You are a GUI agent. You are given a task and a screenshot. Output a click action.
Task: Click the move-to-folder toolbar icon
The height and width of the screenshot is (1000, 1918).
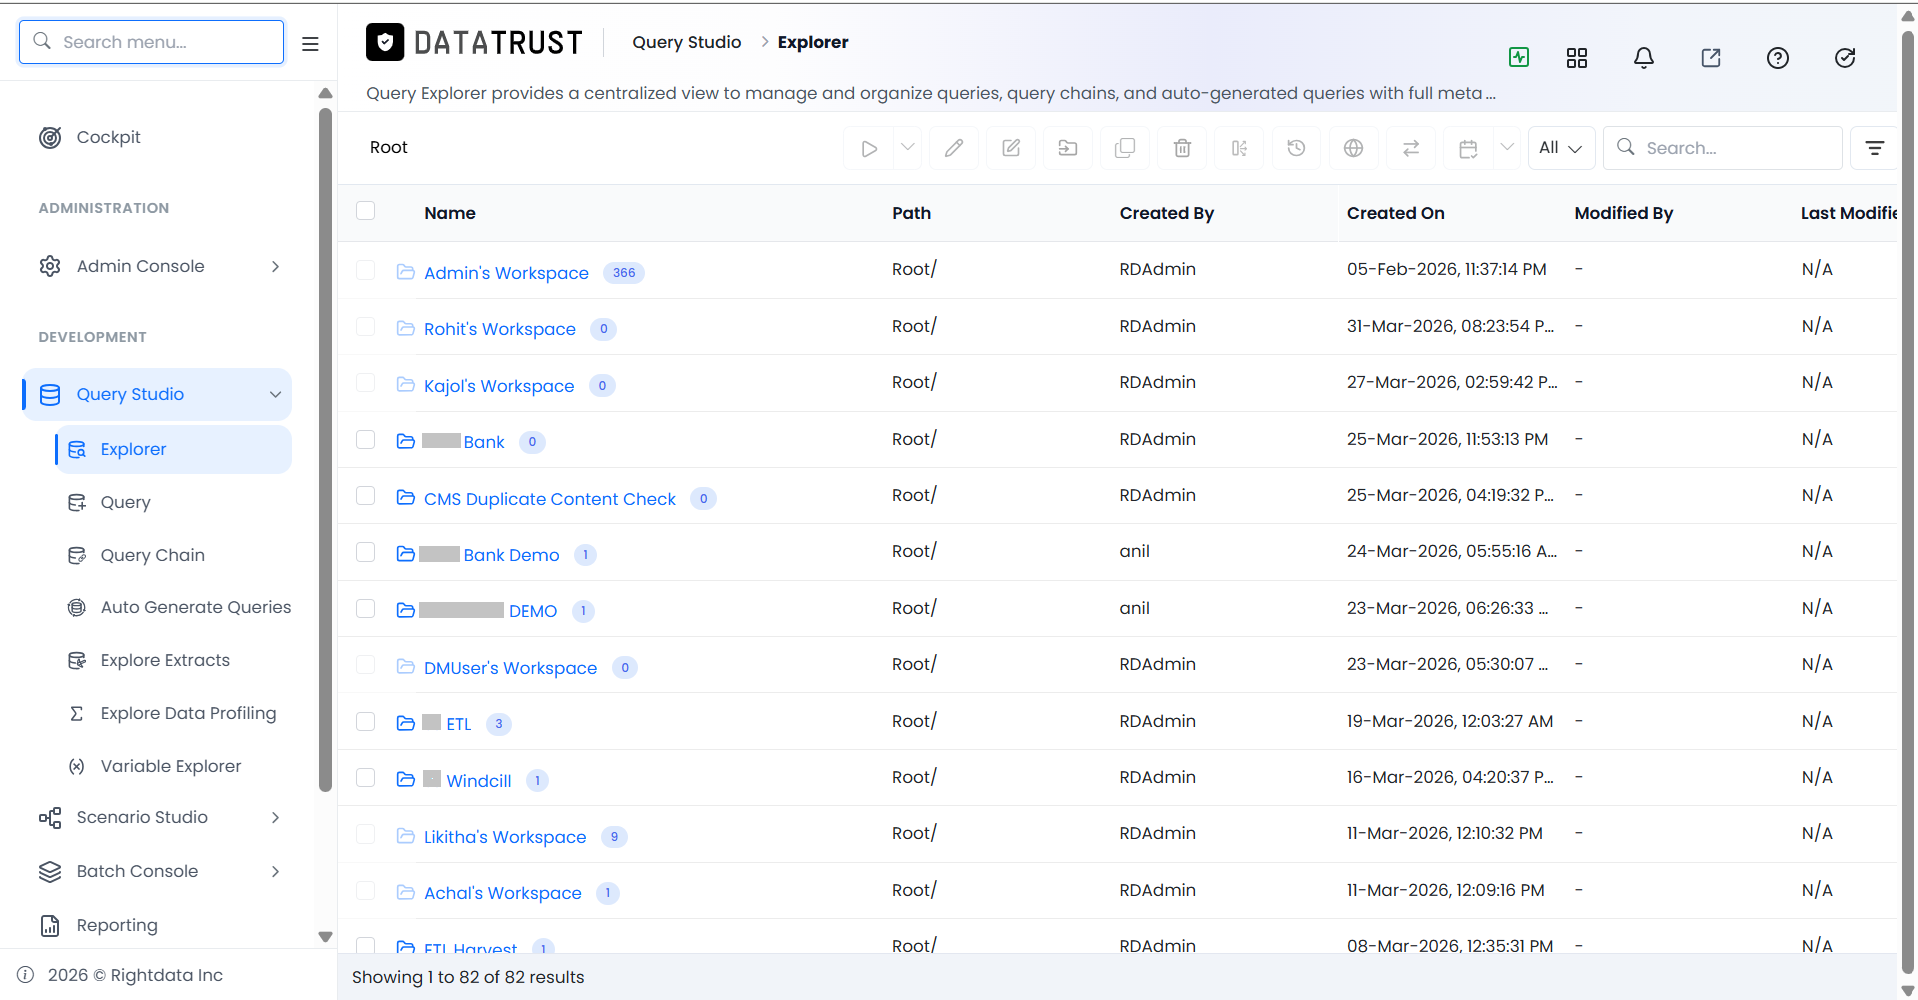1068,148
